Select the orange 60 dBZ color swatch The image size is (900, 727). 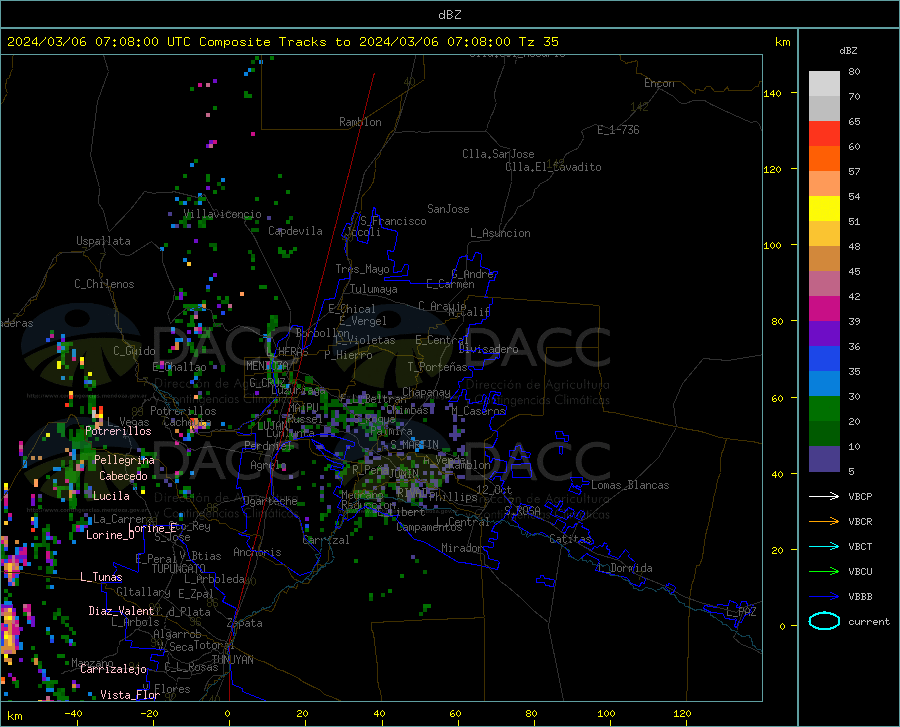click(824, 158)
